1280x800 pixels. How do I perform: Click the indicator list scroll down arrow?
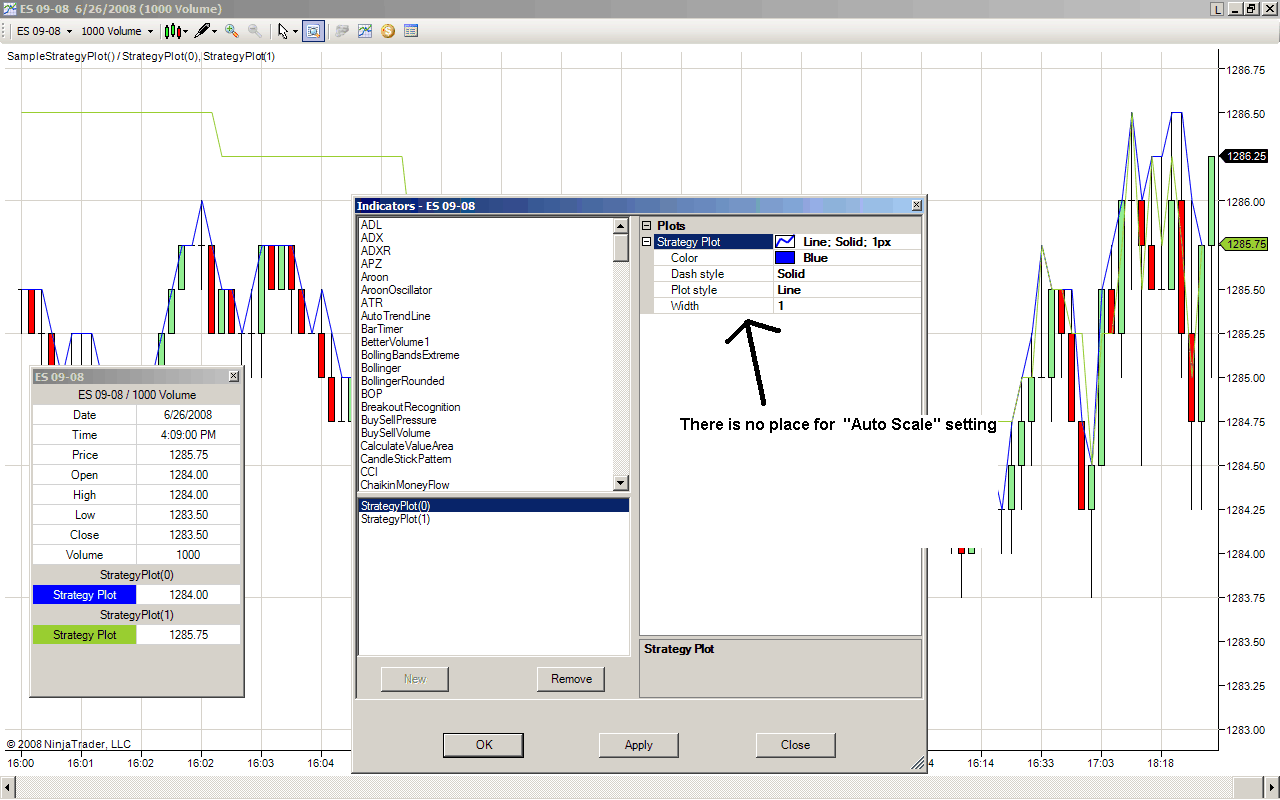point(621,484)
